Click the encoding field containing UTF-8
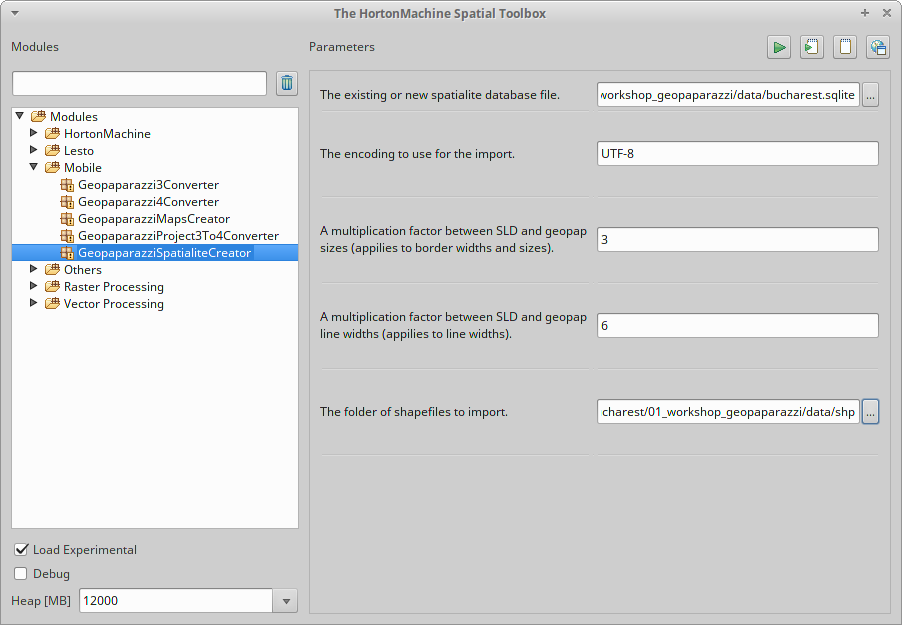Screen dimensions: 902x625 [x=737, y=154]
